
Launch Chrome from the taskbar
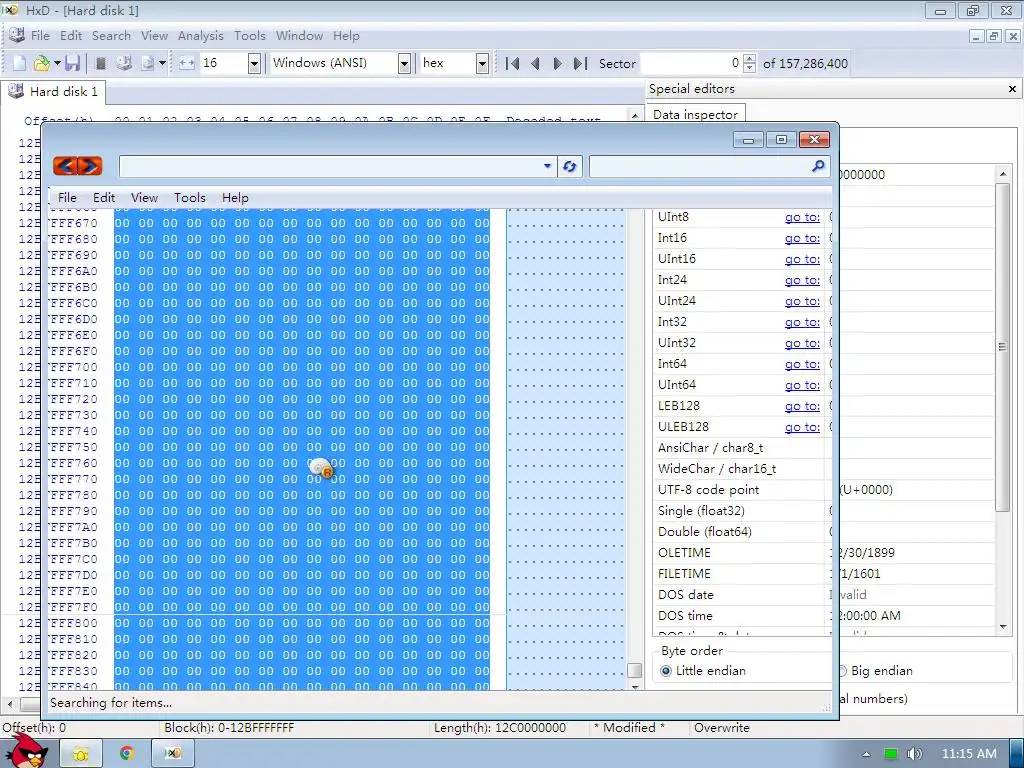126,754
